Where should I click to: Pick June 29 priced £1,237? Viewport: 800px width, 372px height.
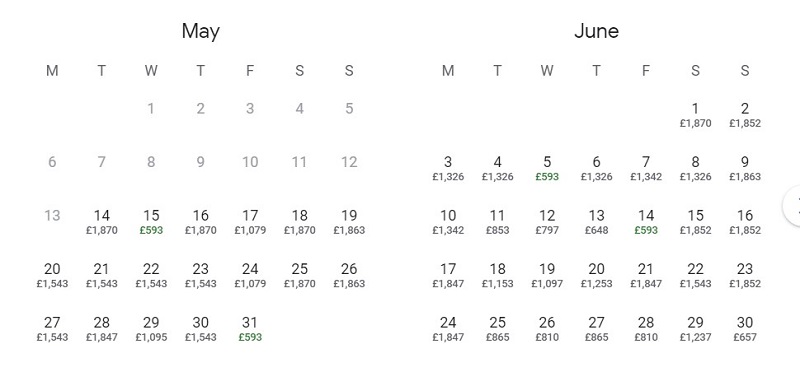[x=695, y=329]
